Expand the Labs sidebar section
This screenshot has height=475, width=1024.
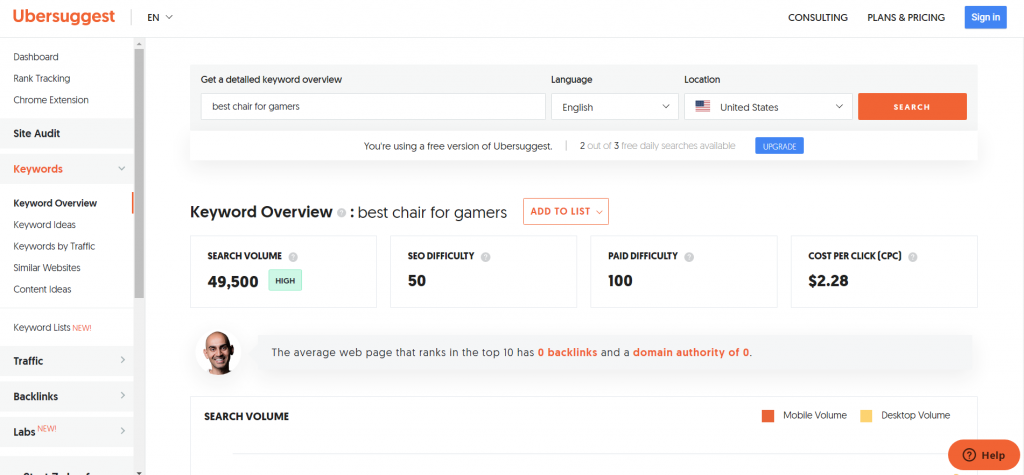click(x=67, y=431)
